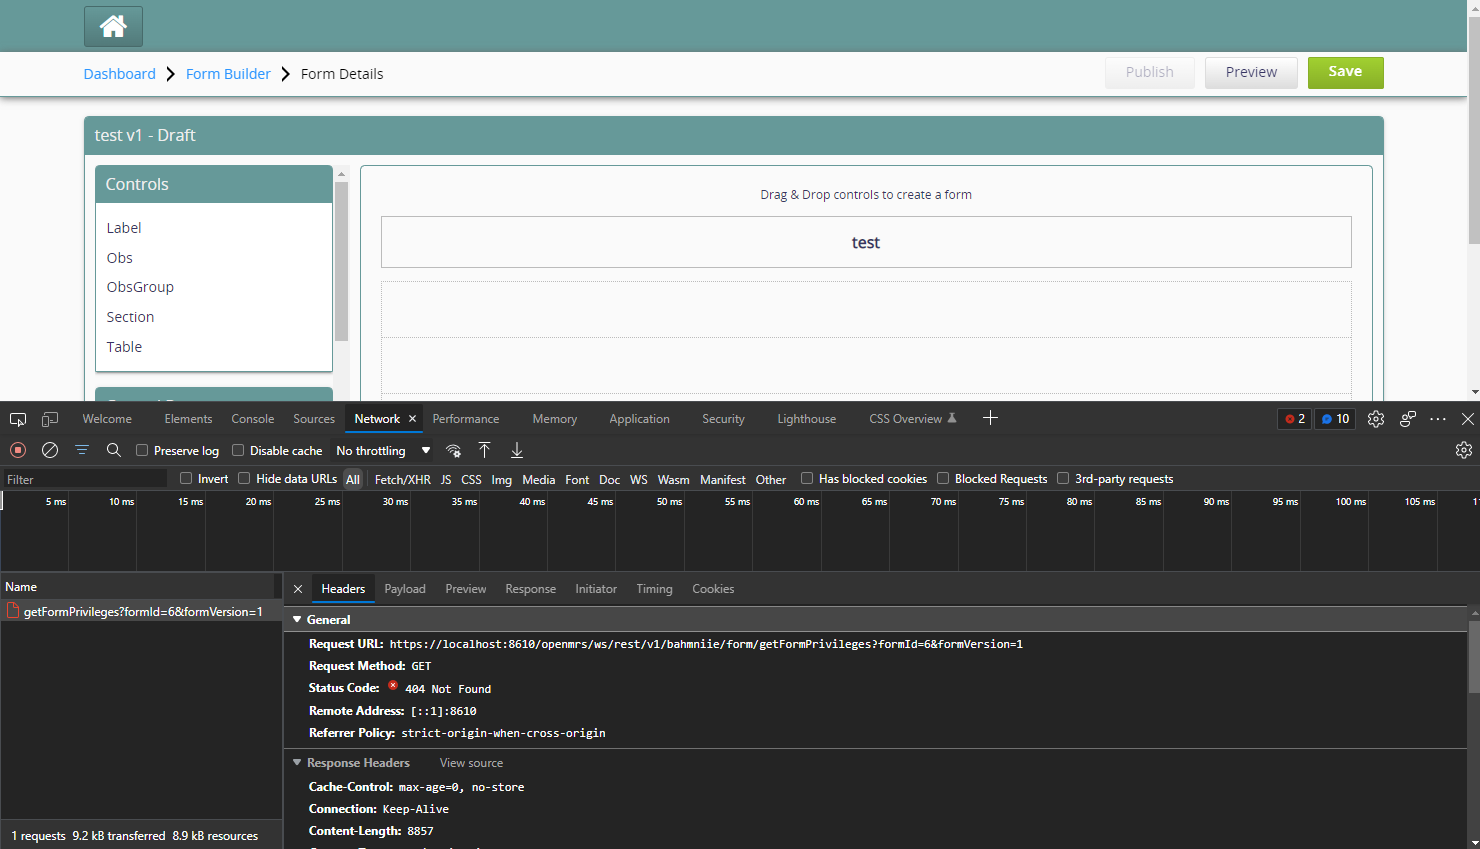Image resolution: width=1480 pixels, height=849 pixels.
Task: Clear the network log
Action: pos(50,450)
